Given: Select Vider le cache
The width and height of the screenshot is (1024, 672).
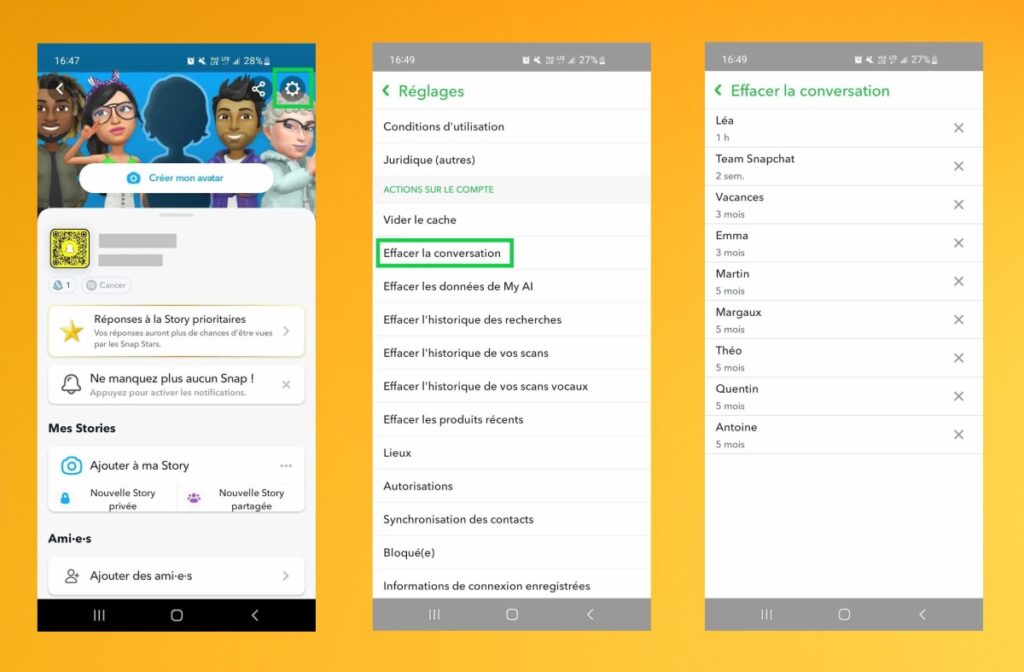Looking at the screenshot, I should (x=511, y=220).
